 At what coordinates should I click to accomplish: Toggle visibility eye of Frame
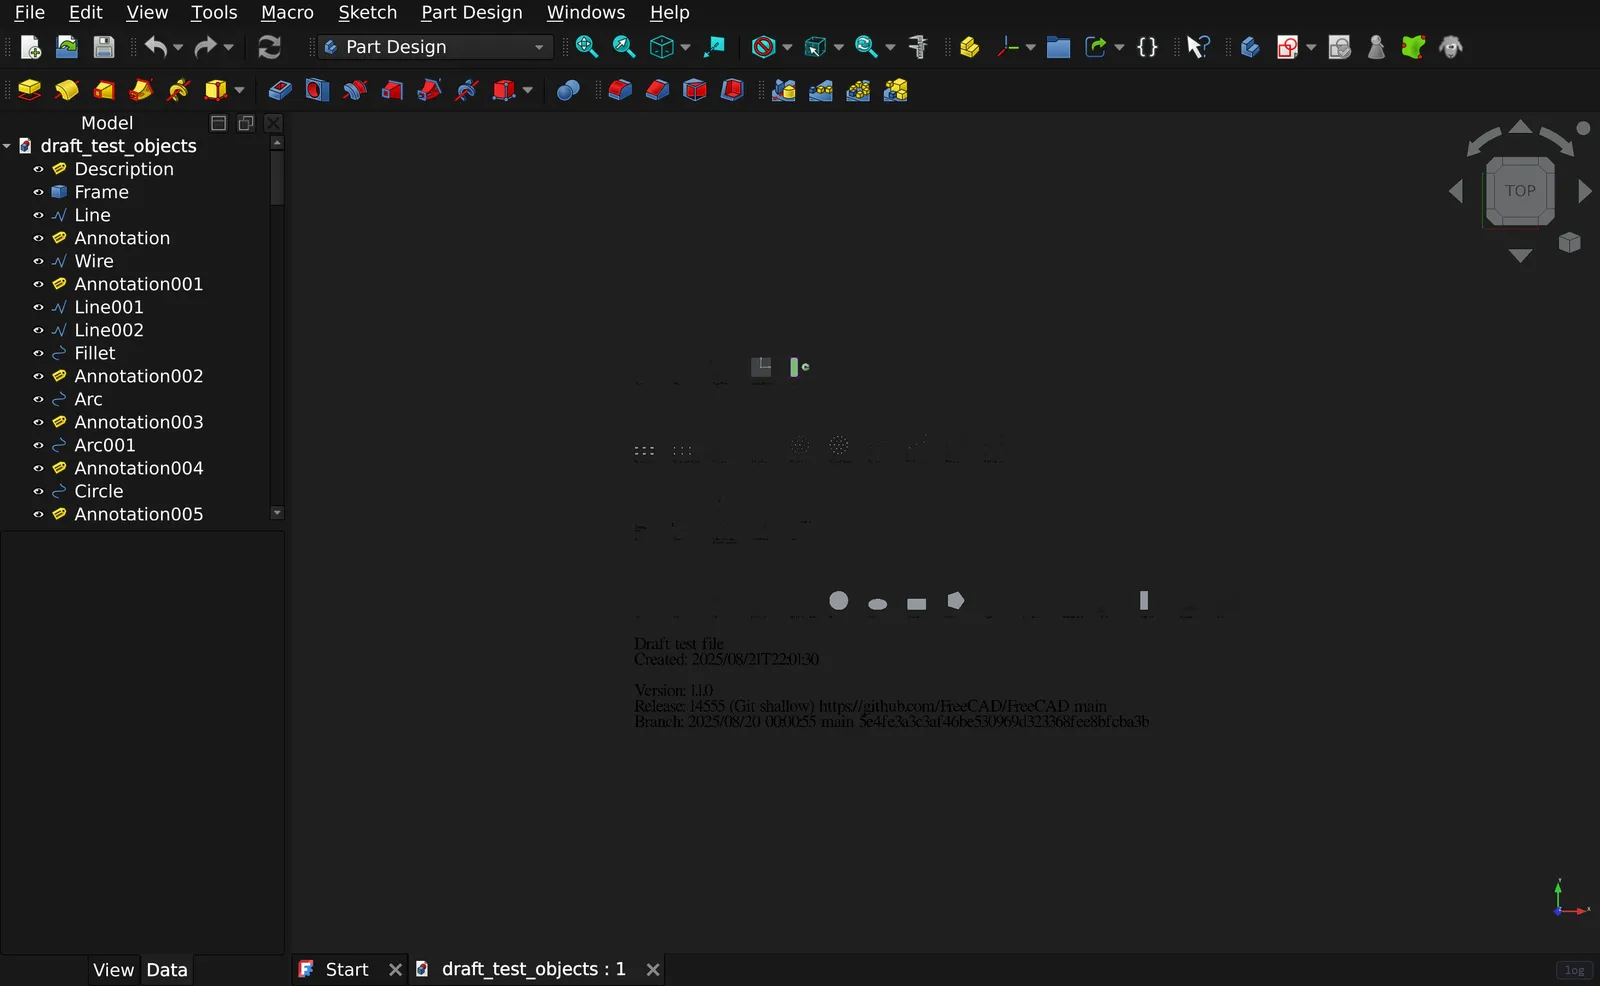coord(38,192)
